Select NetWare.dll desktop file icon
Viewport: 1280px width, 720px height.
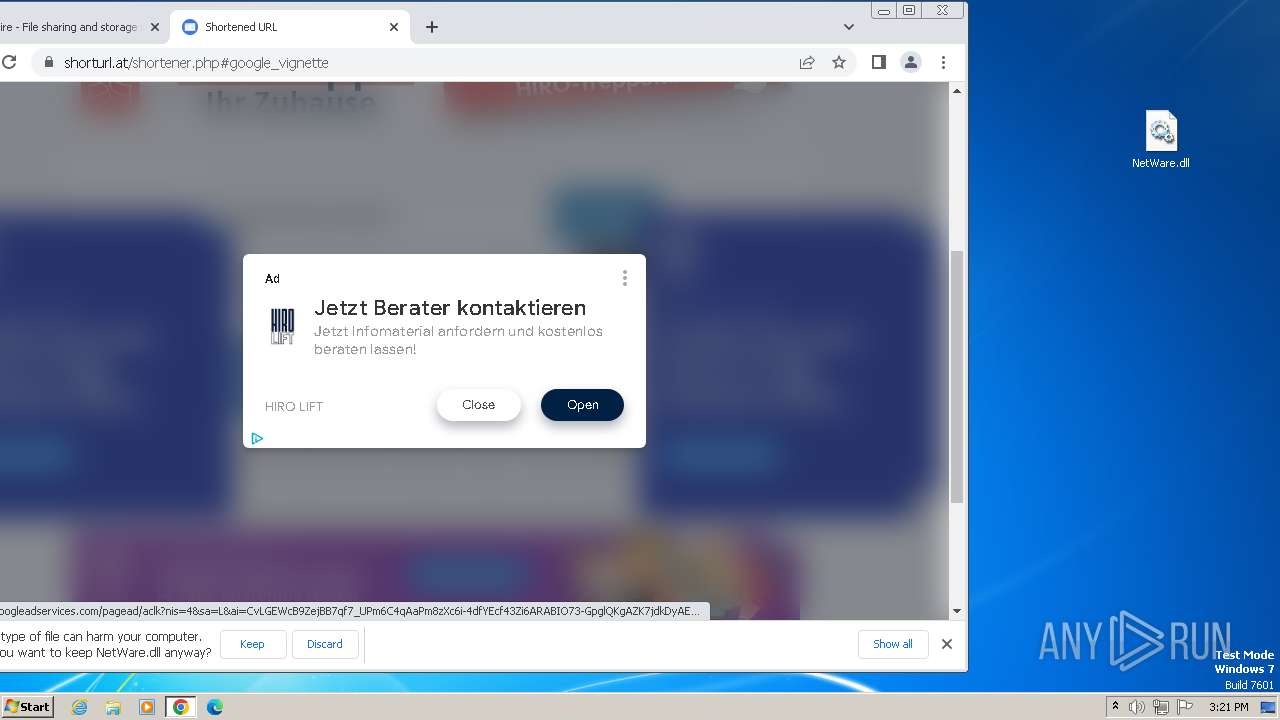coord(1161,140)
